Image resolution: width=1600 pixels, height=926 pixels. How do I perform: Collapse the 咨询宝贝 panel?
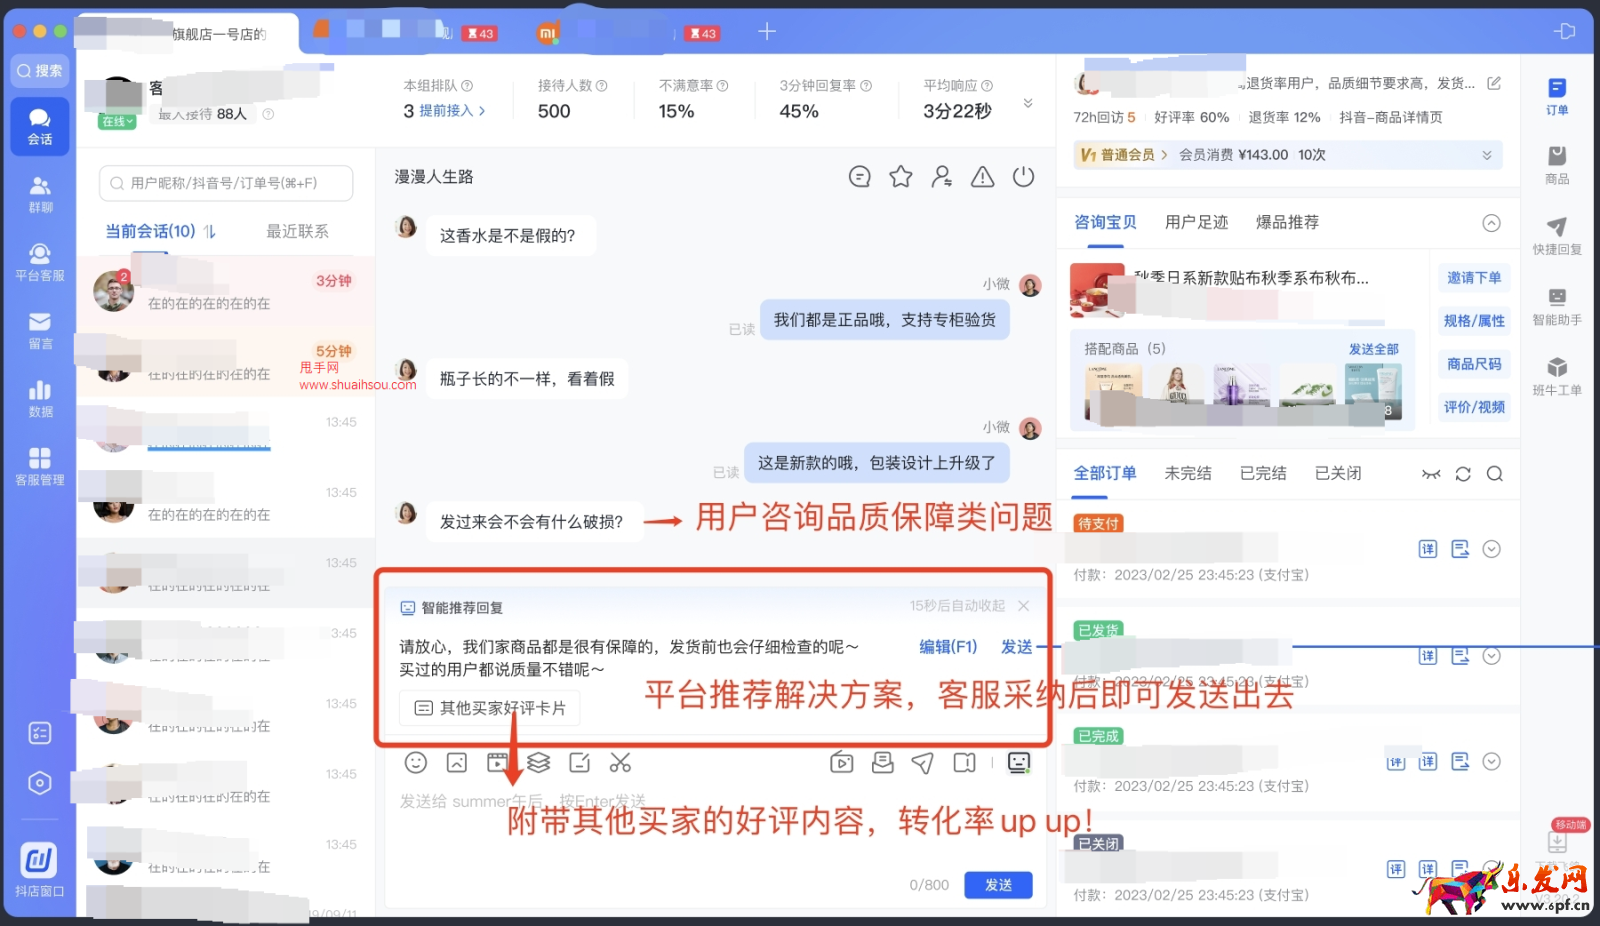pyautogui.click(x=1492, y=223)
